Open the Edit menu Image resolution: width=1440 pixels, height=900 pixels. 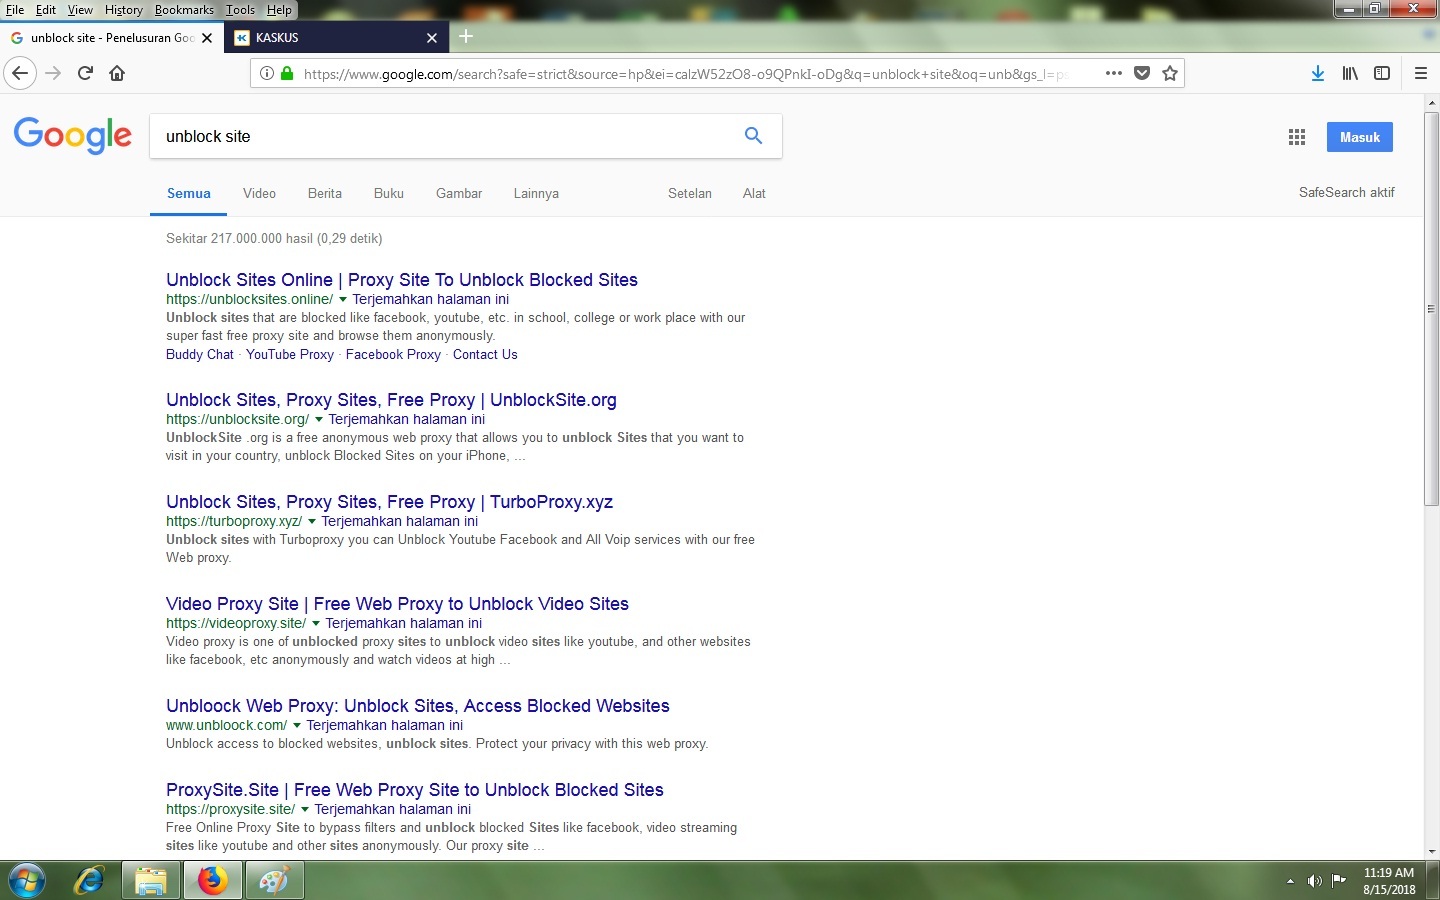pos(46,10)
